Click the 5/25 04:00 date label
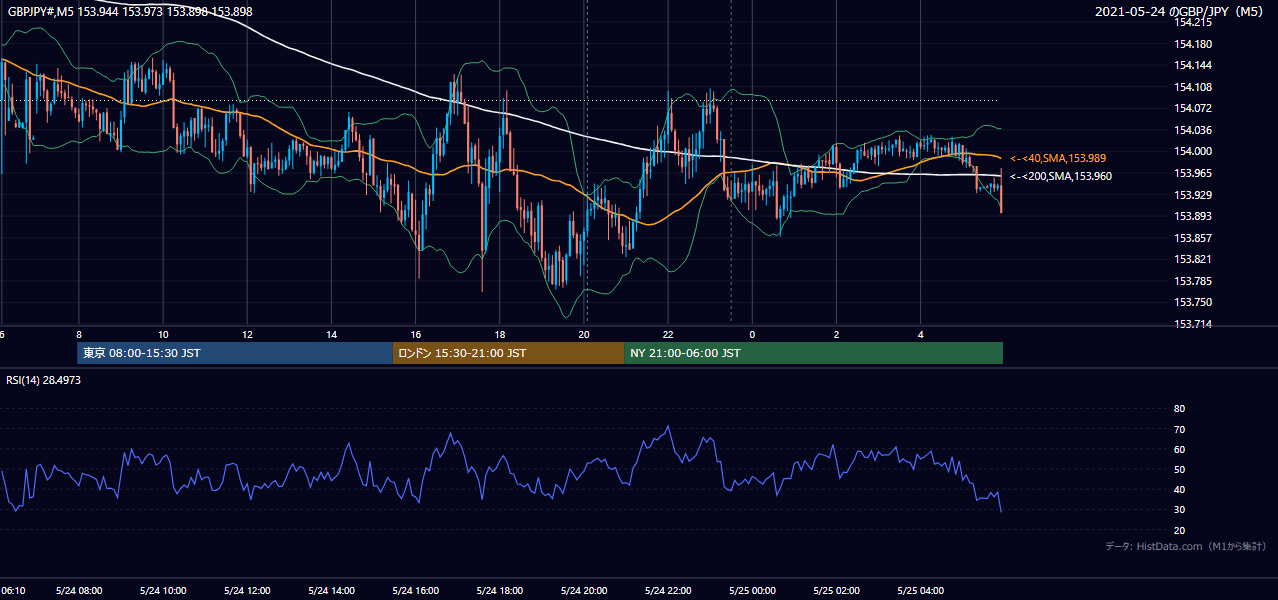 point(921,591)
